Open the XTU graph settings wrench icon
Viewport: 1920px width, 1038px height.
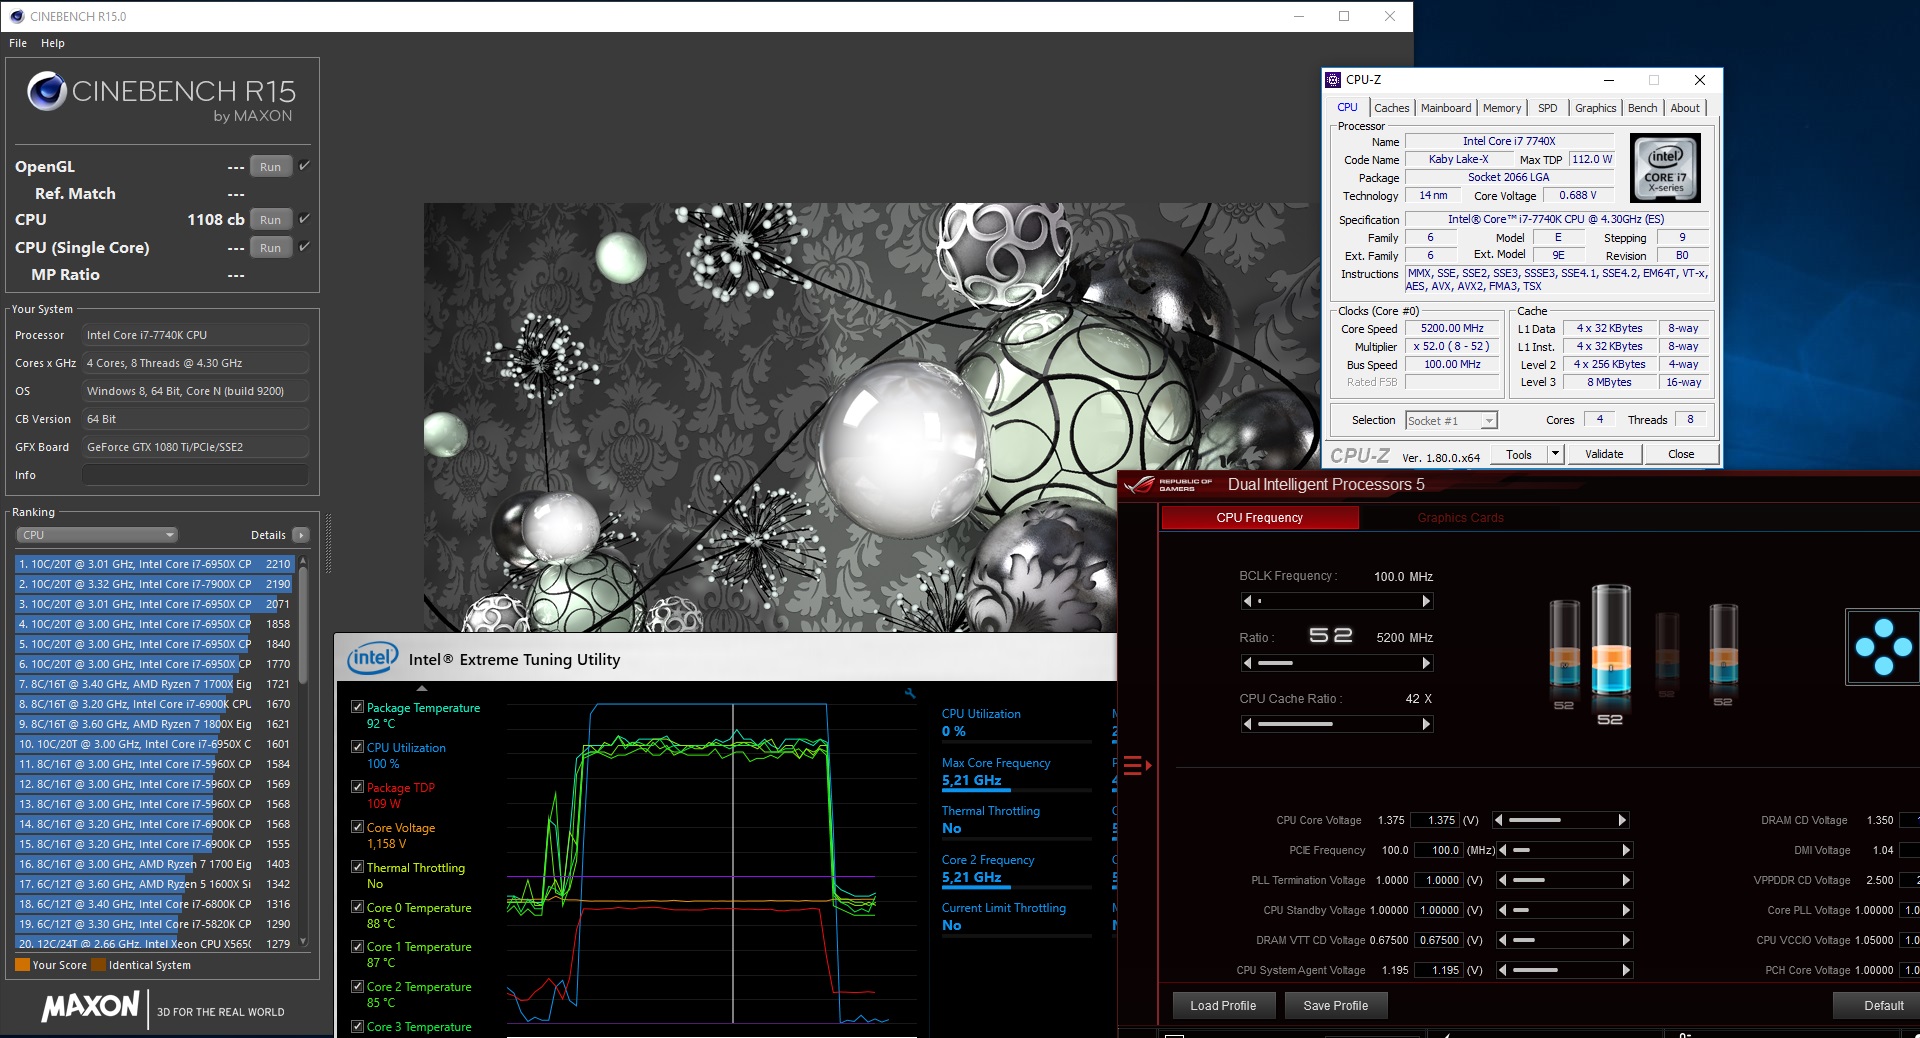click(910, 693)
